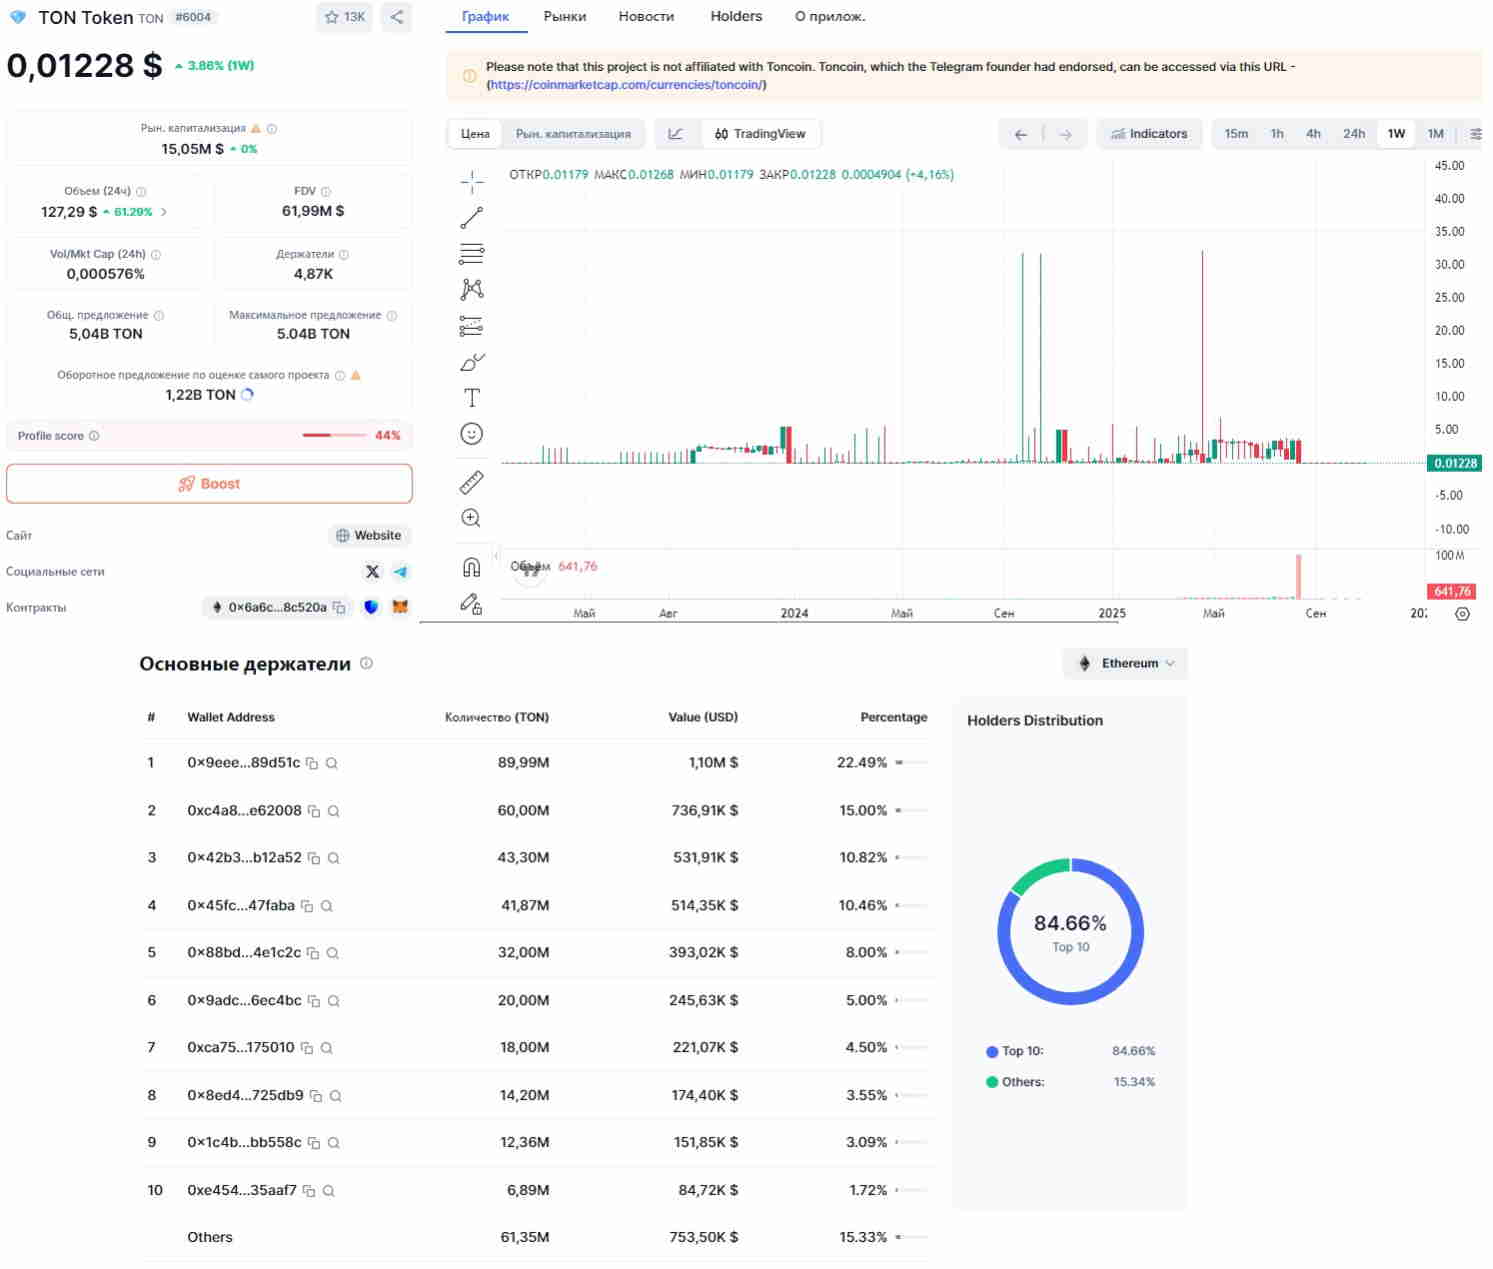Look up wallet 0x9adc...6ec4bc with magnifier icon
This screenshot has height=1269, width=1493.
click(x=334, y=1001)
